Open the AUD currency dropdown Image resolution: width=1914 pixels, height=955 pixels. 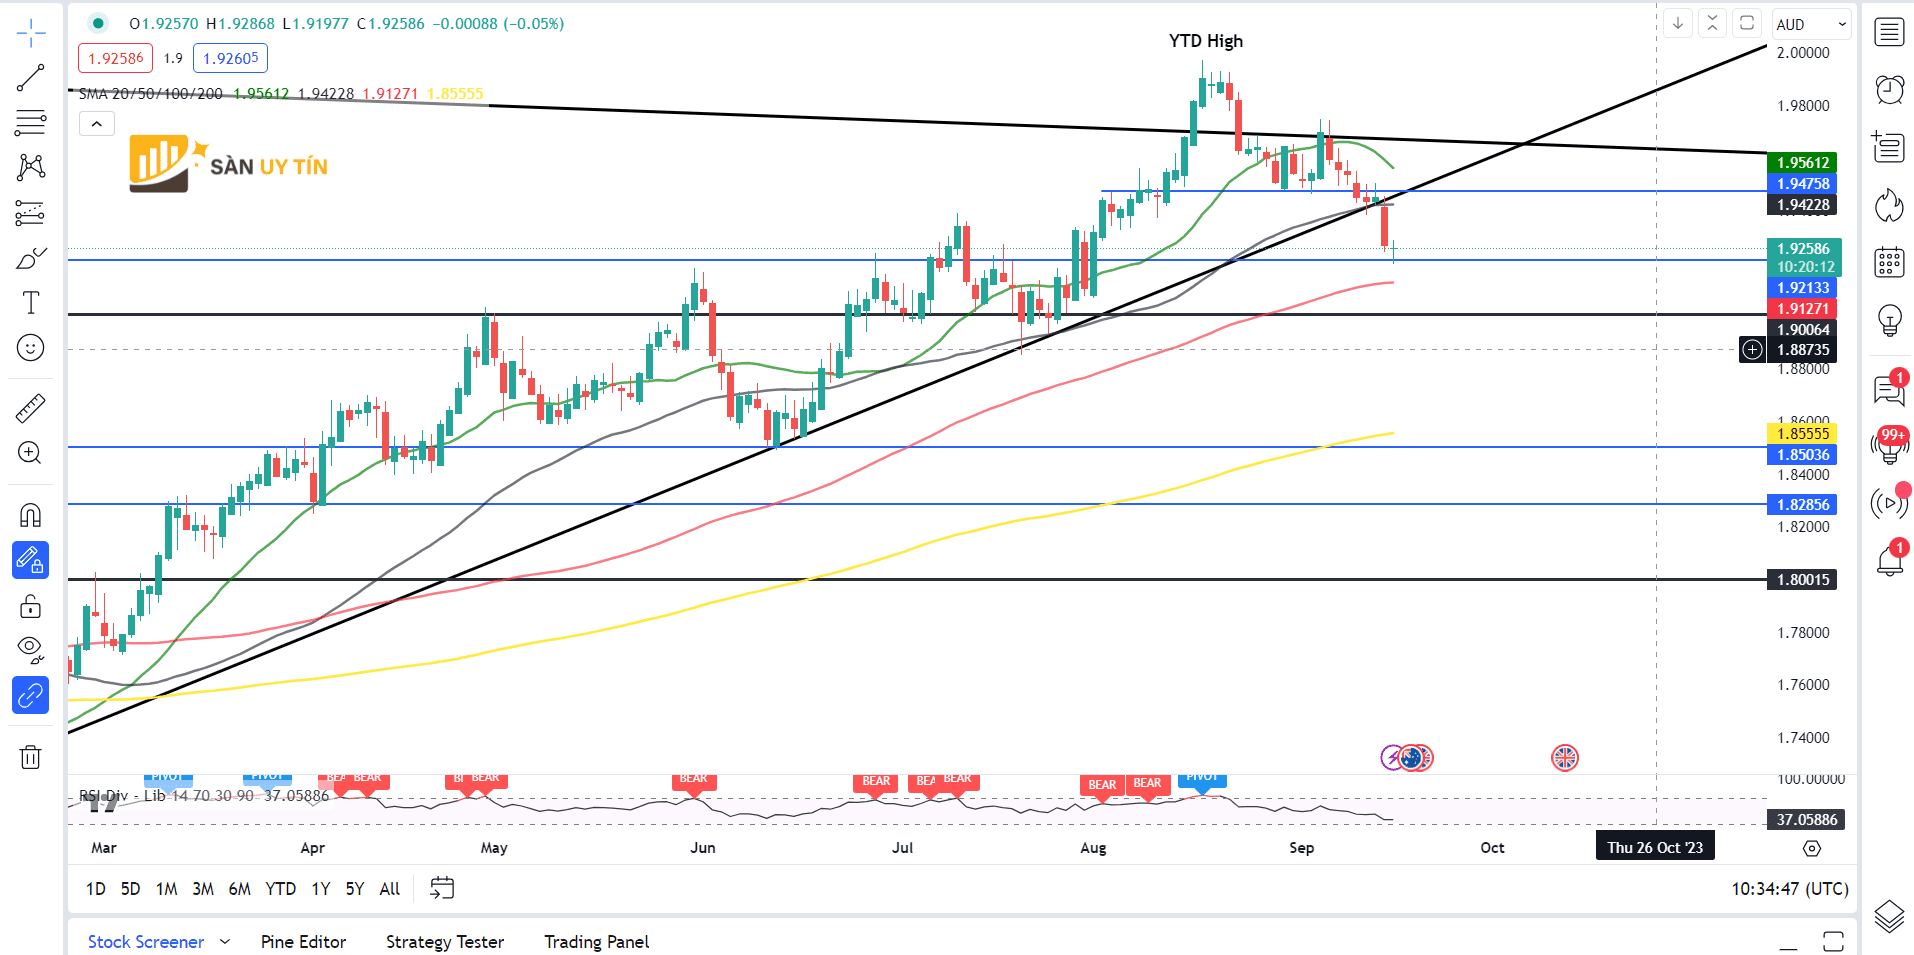pos(1812,24)
